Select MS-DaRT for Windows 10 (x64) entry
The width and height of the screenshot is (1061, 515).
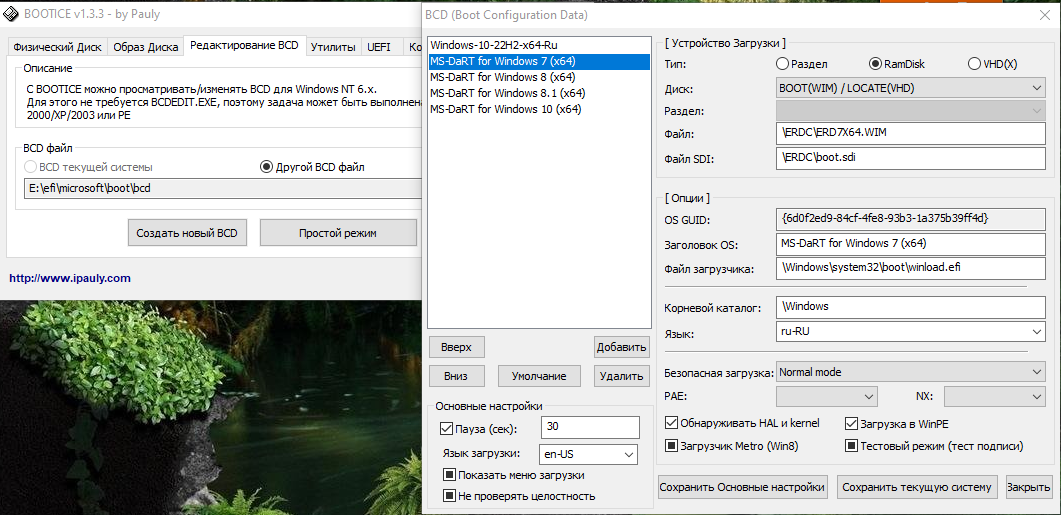click(505, 109)
